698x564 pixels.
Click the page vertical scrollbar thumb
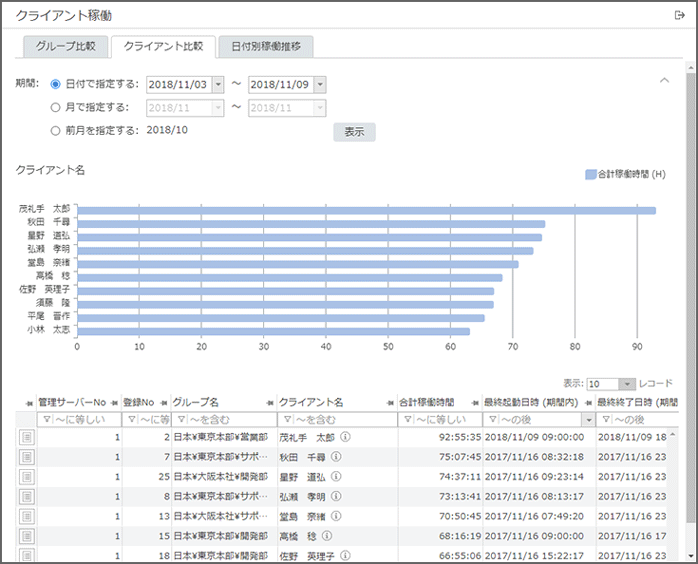click(x=690, y=300)
